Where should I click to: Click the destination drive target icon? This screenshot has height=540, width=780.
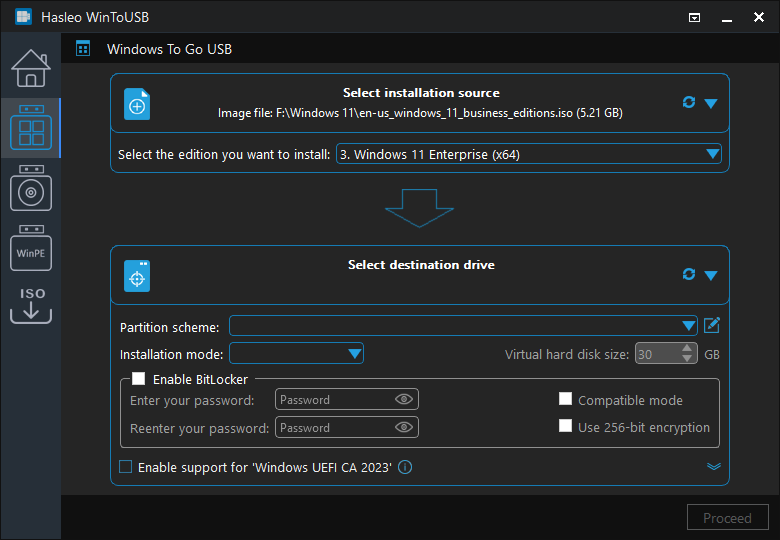point(137,276)
